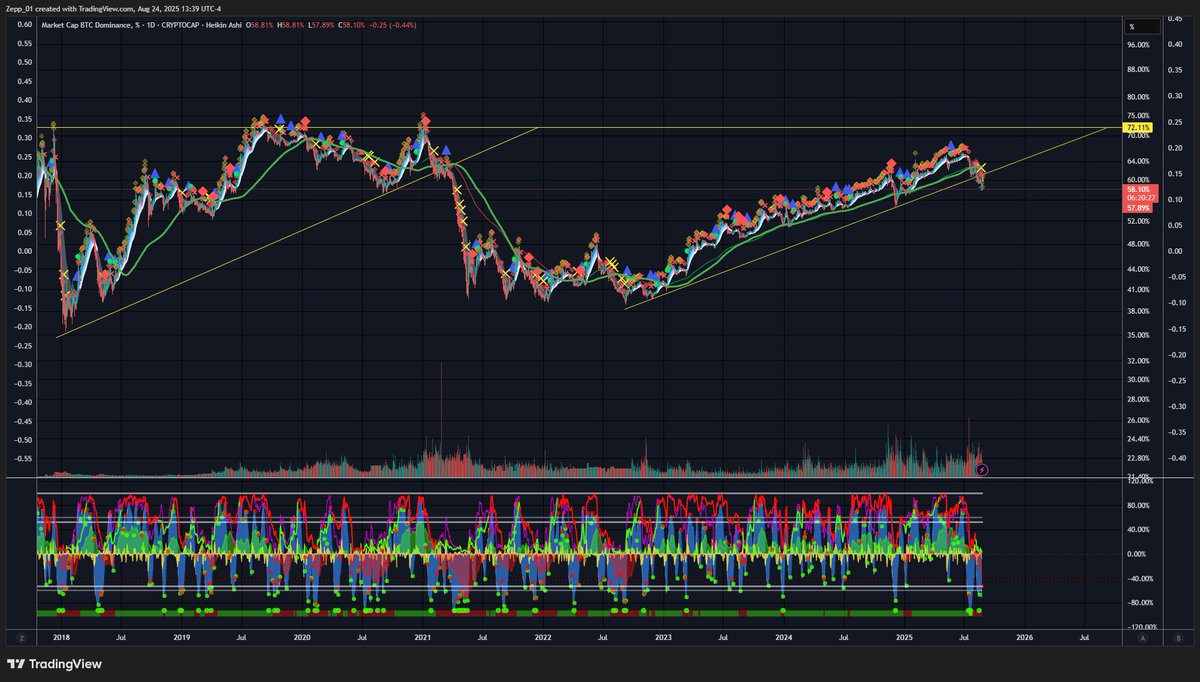
Task: Click the C58.10% close value in the legend
Action: [x=351, y=24]
